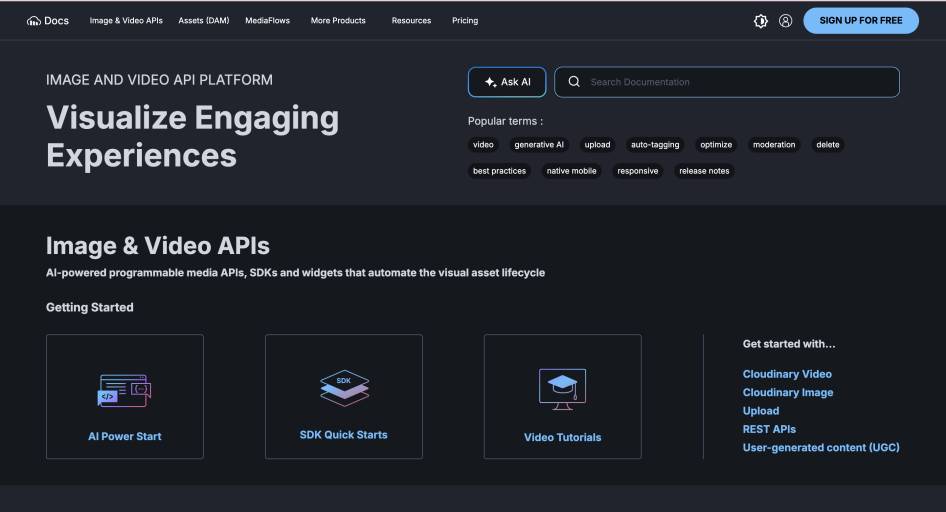Image resolution: width=946 pixels, height=512 pixels.
Task: Open the User-generated content (UGC) link
Action: [821, 448]
